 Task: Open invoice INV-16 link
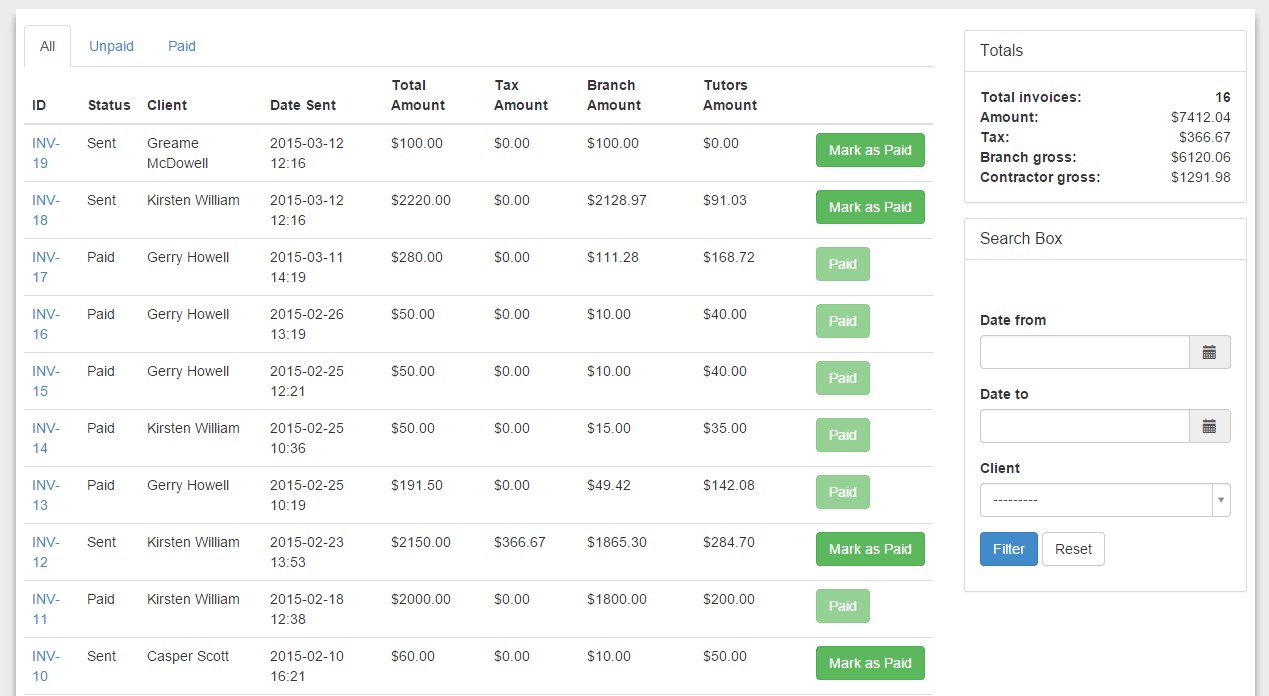[x=45, y=324]
